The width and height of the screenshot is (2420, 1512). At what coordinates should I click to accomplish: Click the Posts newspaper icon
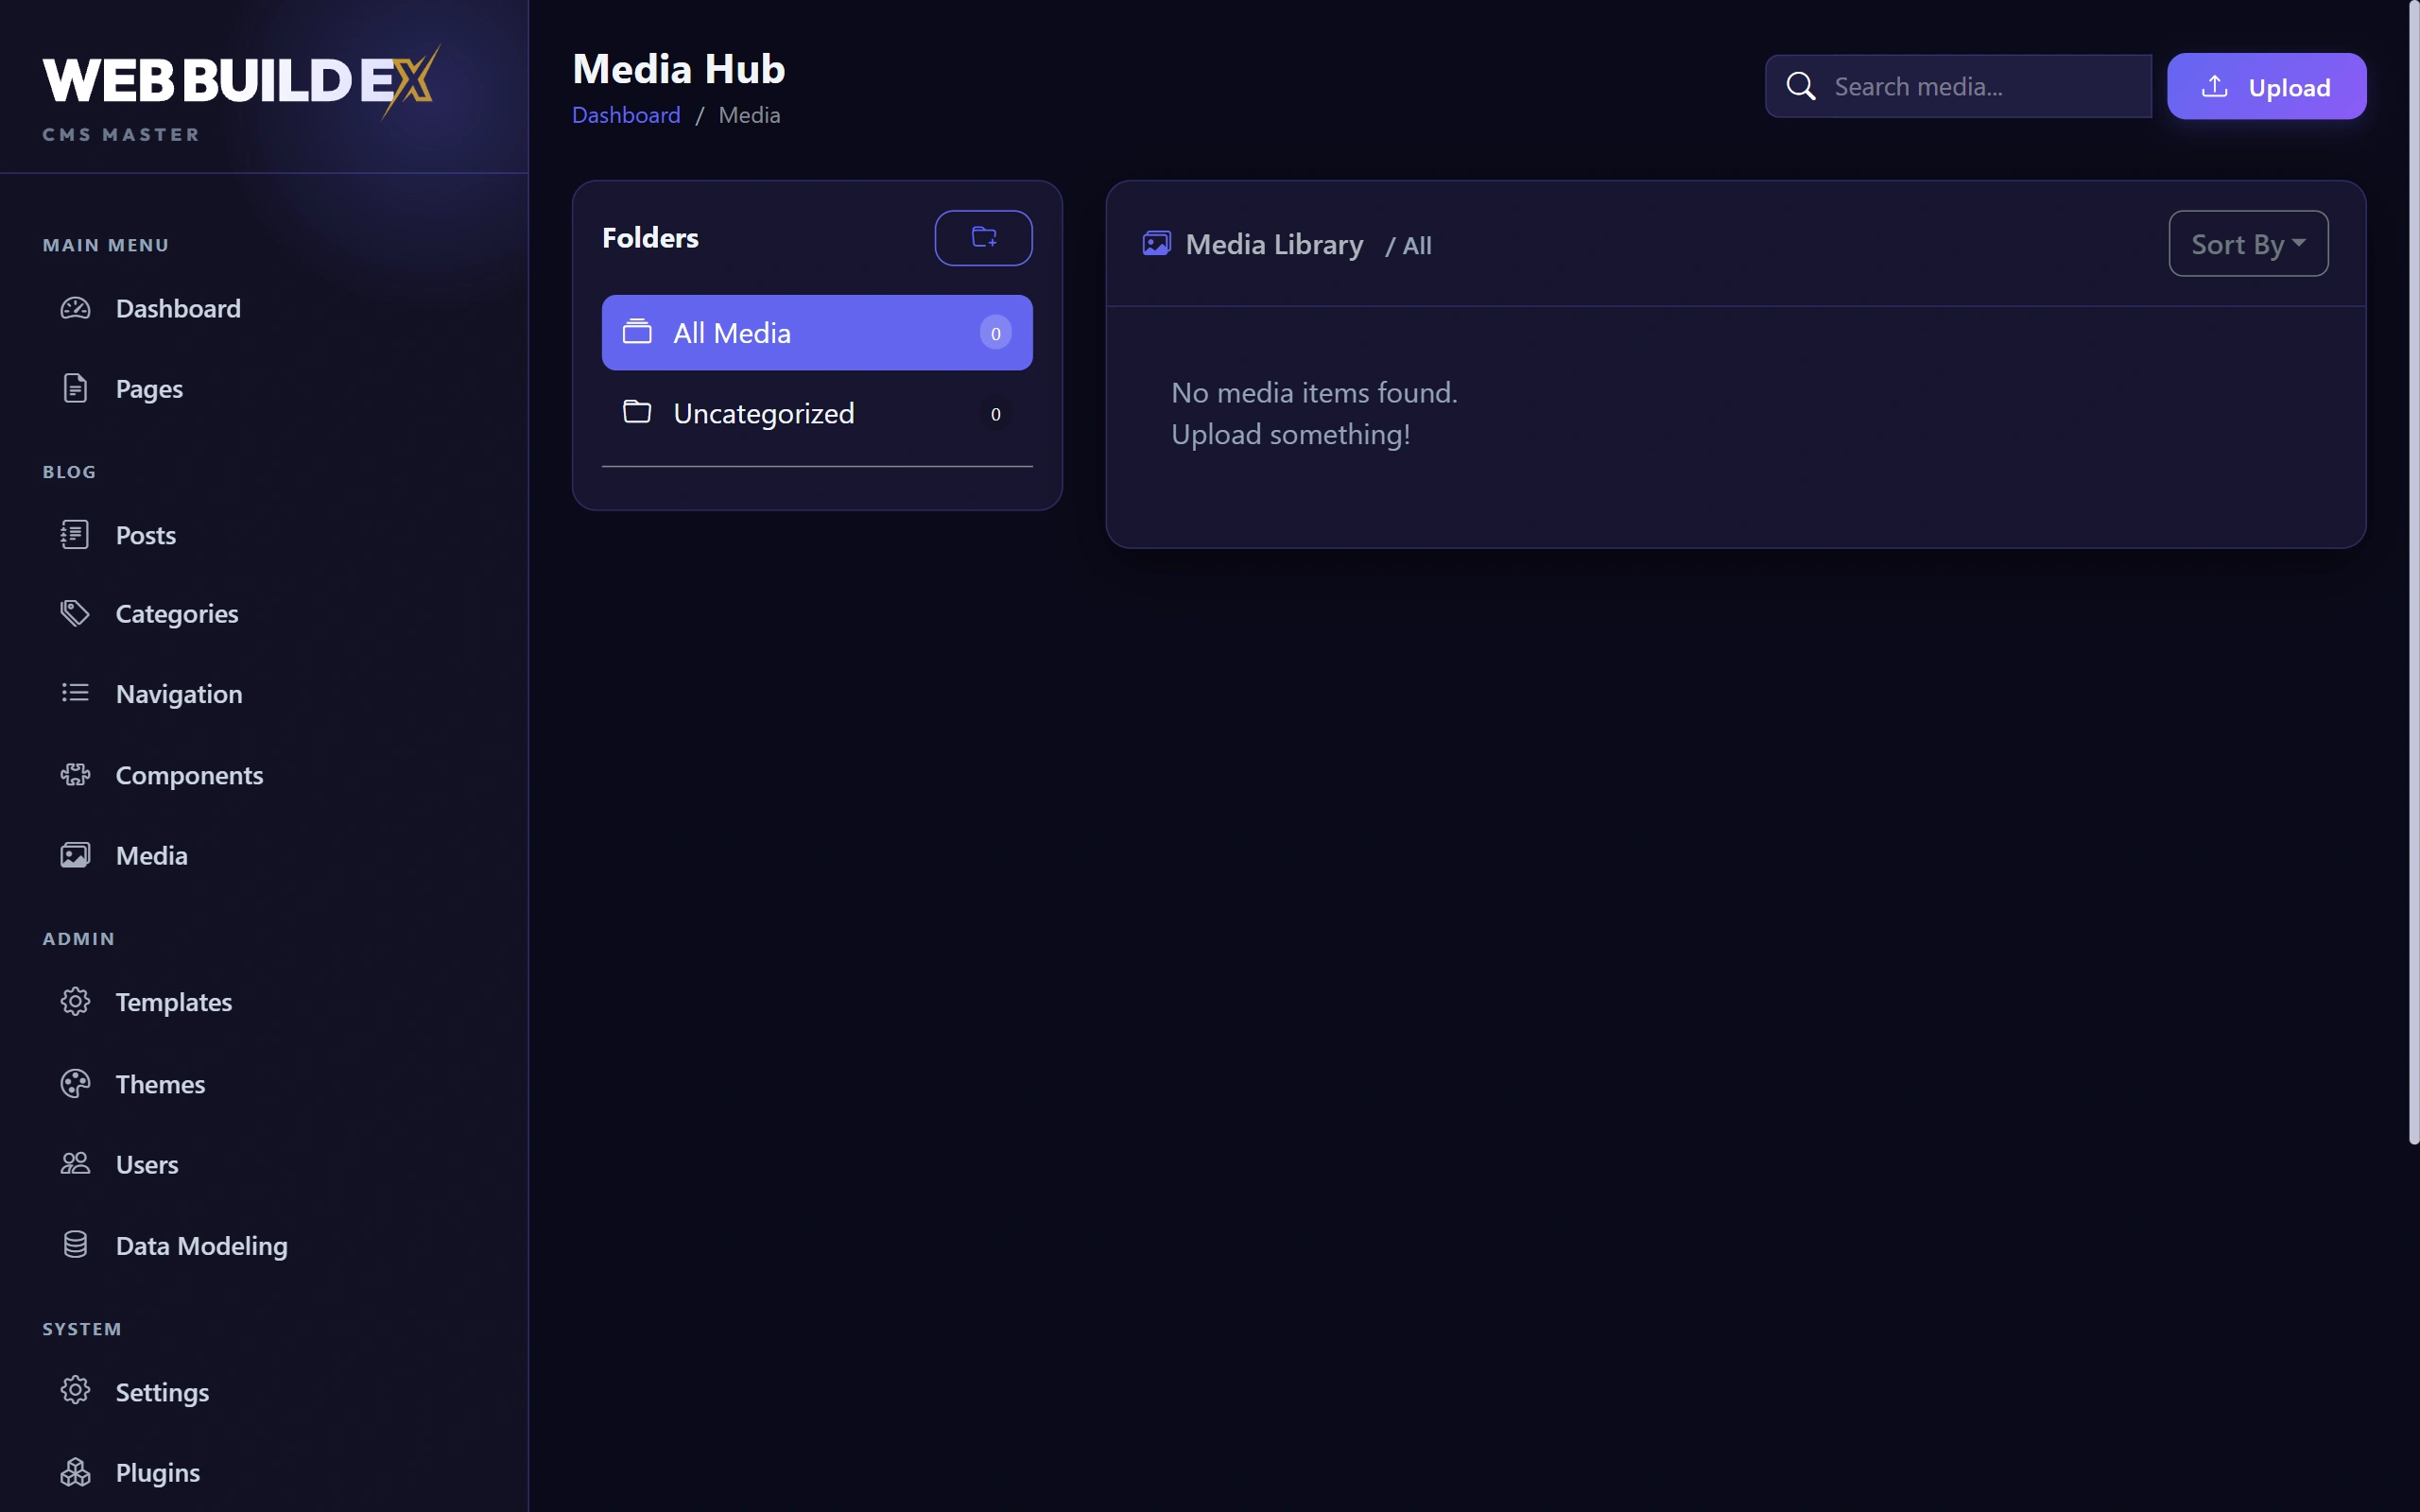(75, 535)
